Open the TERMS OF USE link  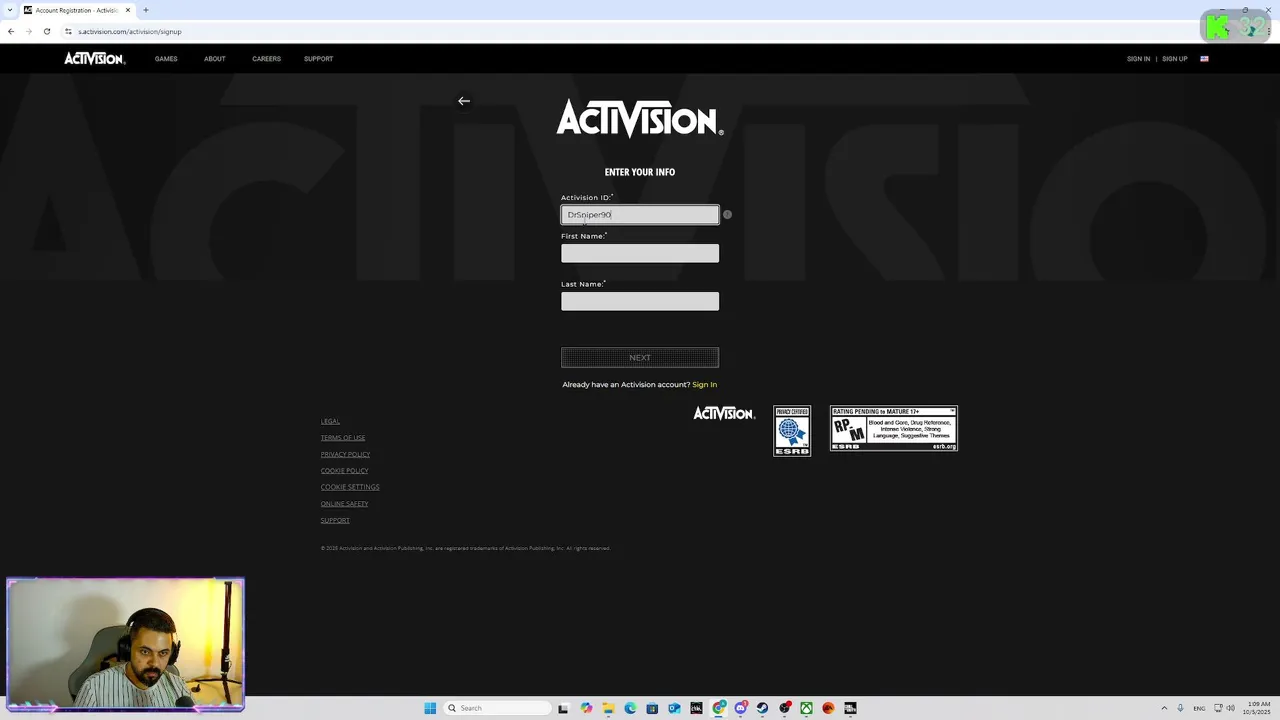coord(343,438)
